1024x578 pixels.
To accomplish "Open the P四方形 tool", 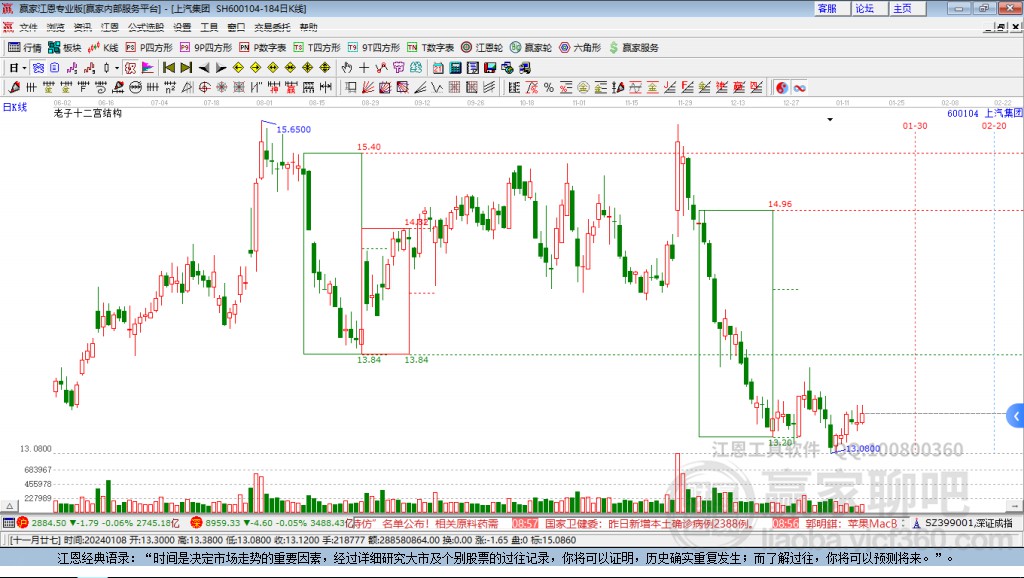I will click(x=149, y=47).
